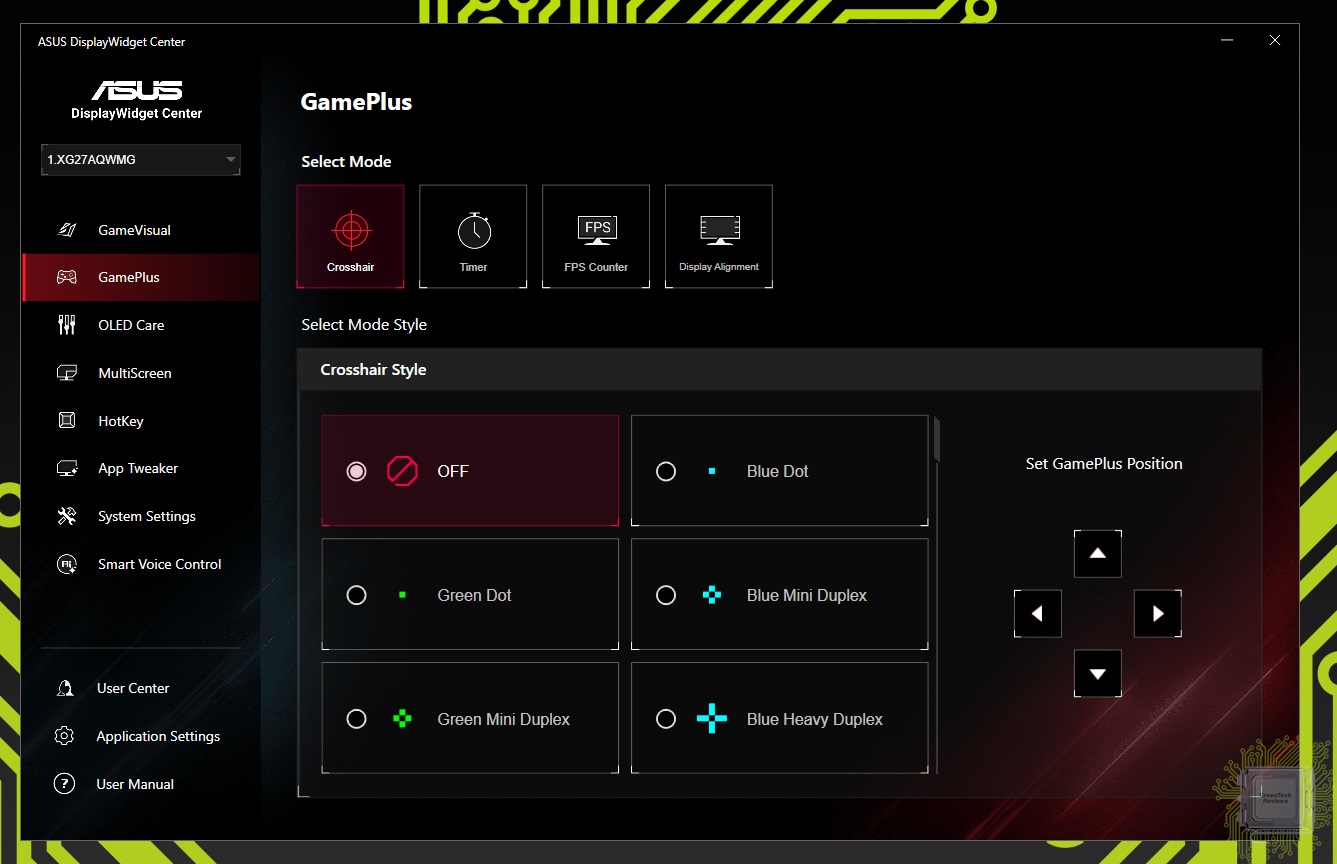
Task: Click the Smart Voice Control icon
Action: 67,564
